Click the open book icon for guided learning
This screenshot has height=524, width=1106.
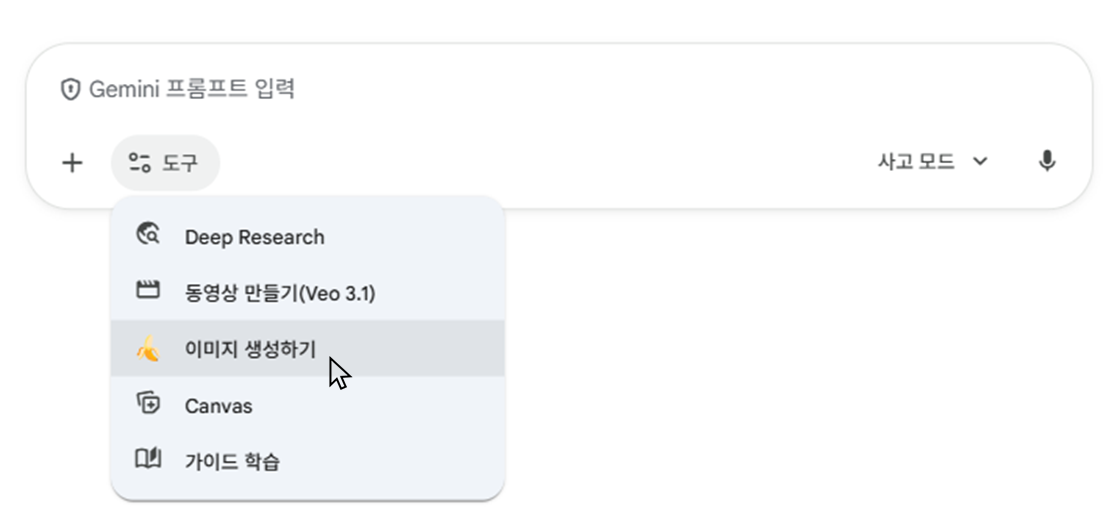pyautogui.click(x=148, y=460)
